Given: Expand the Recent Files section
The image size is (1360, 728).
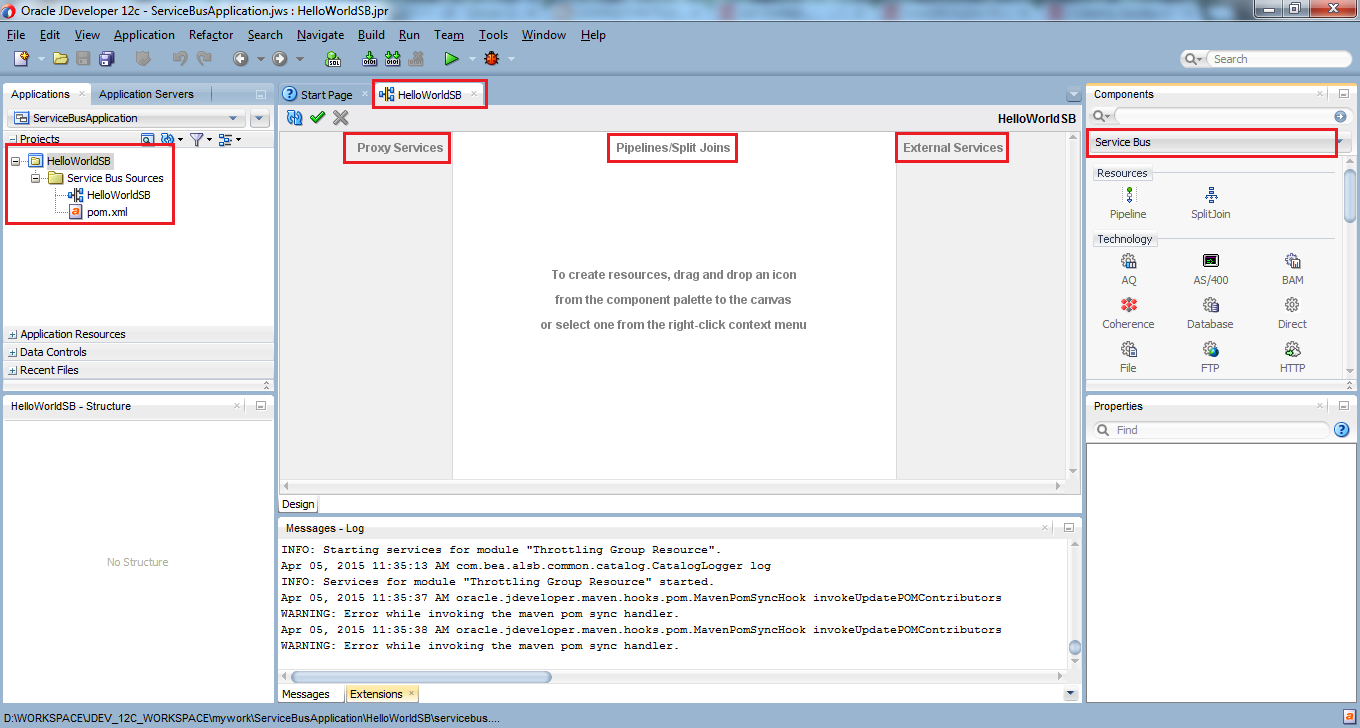Looking at the screenshot, I should click(12, 371).
